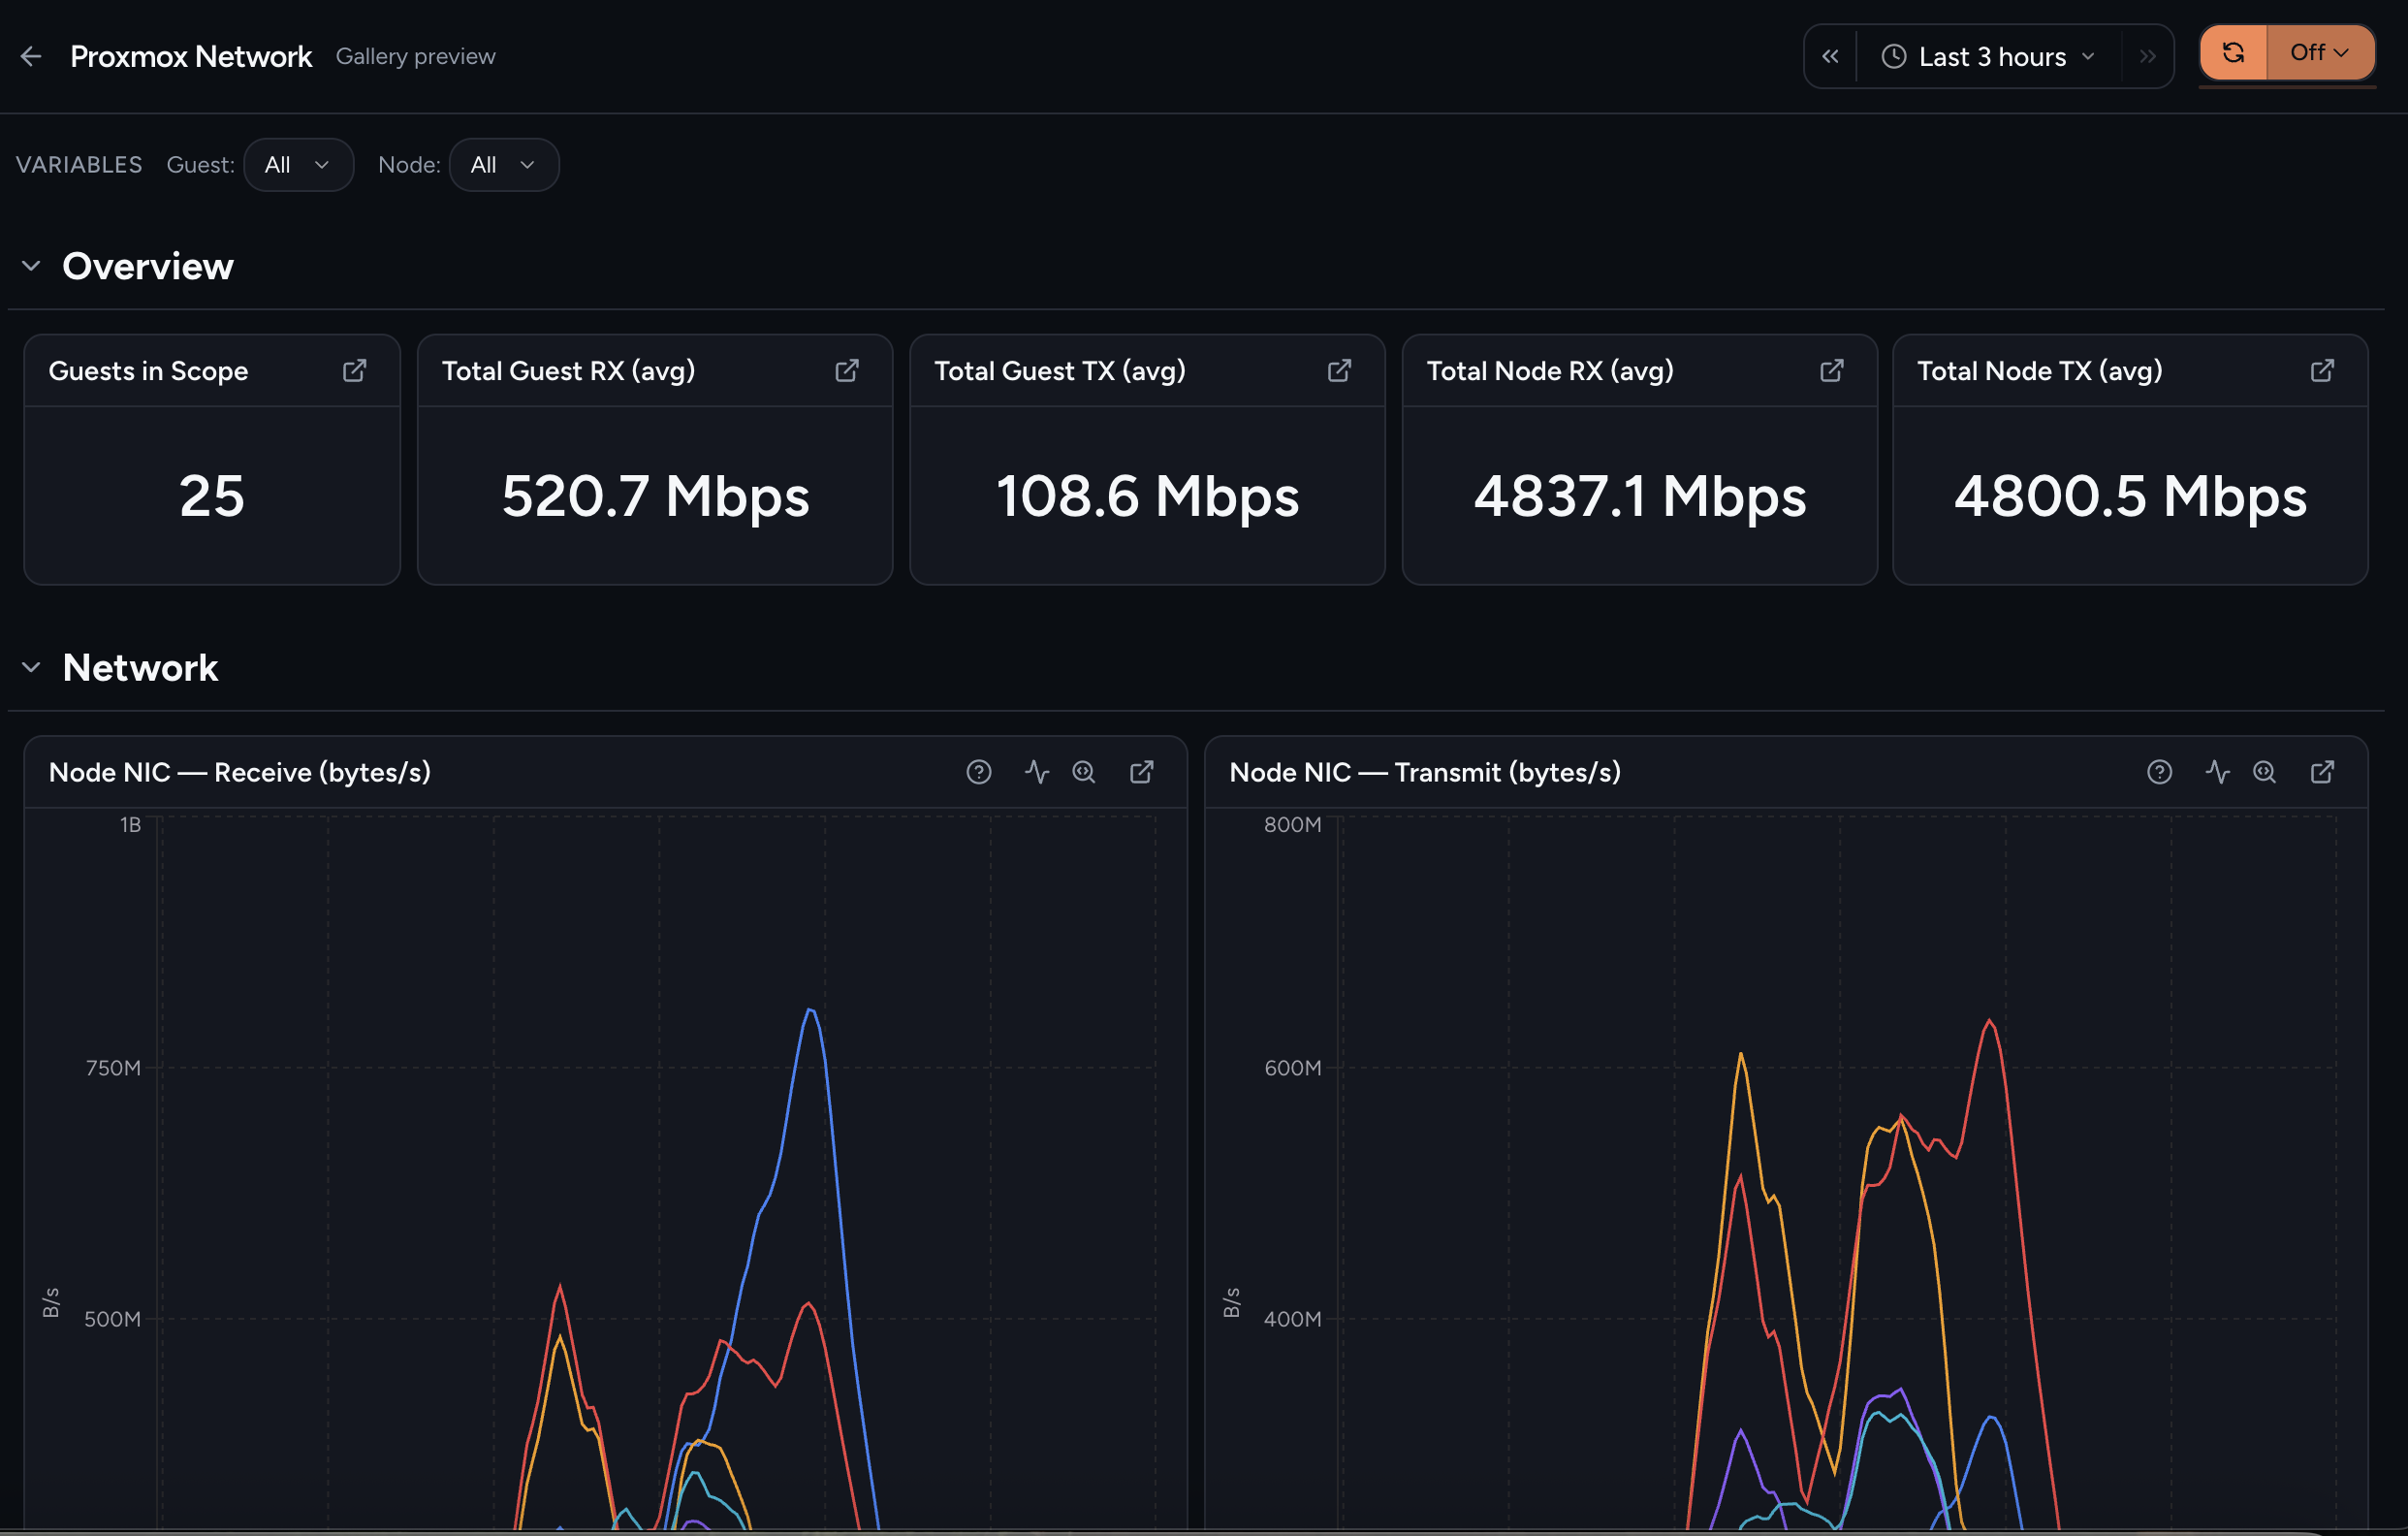Open the Last 3 hours time range picker

[x=1988, y=57]
